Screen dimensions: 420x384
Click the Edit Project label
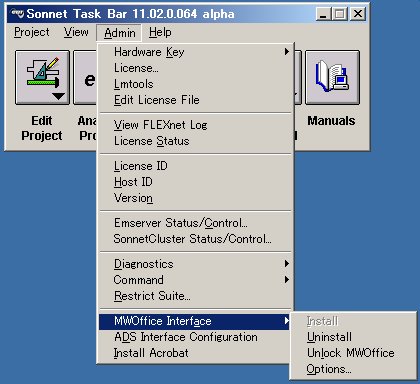tap(42, 128)
